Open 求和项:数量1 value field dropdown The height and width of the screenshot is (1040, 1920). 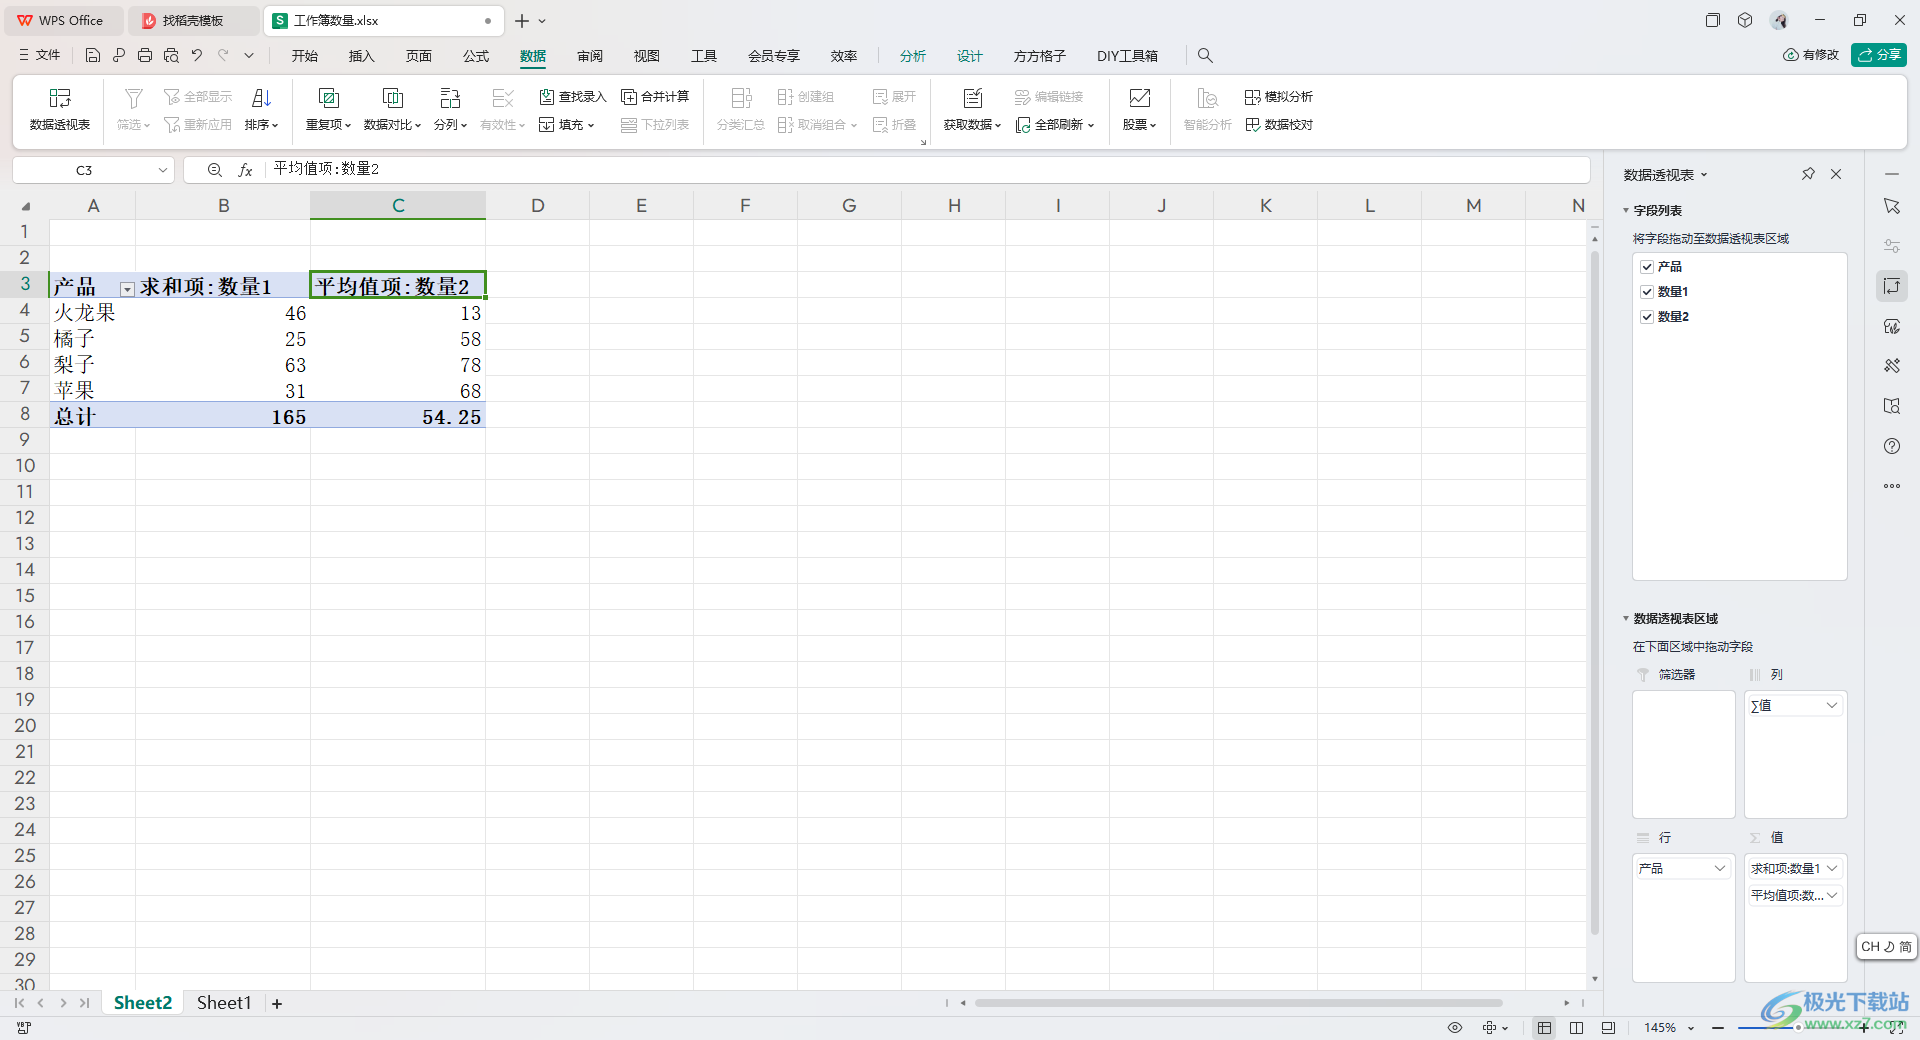[1832, 868]
